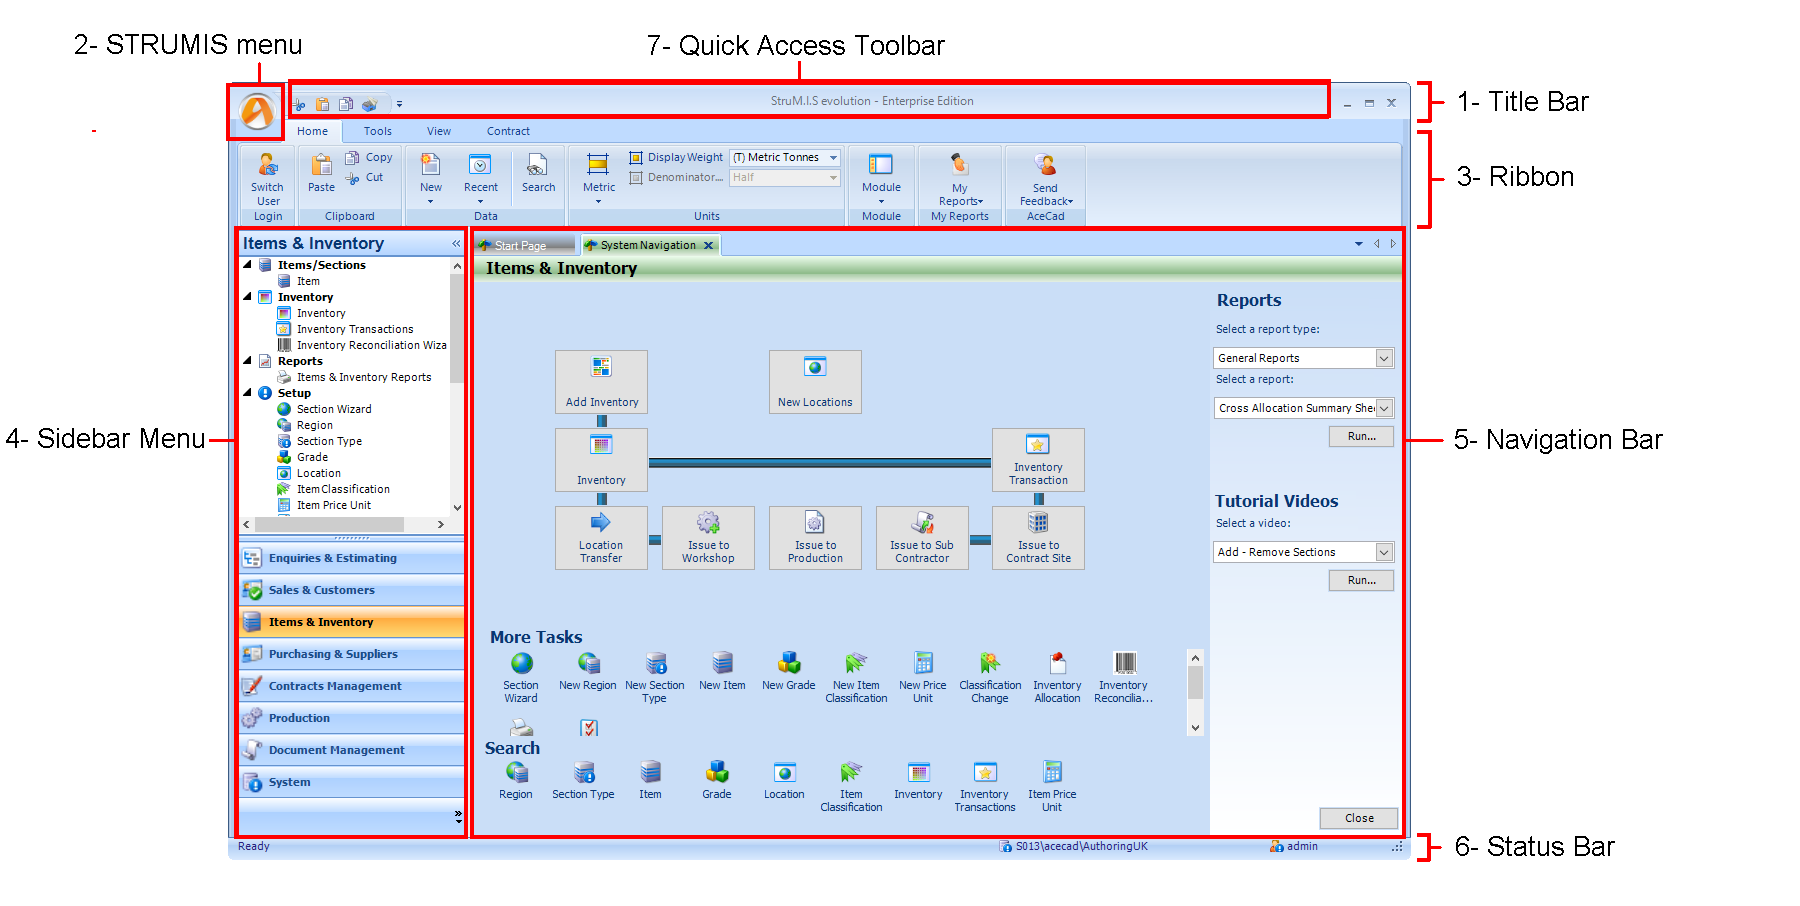Close the System Navigation tab
Image resolution: width=1800 pixels, height=906 pixels.
(x=709, y=245)
